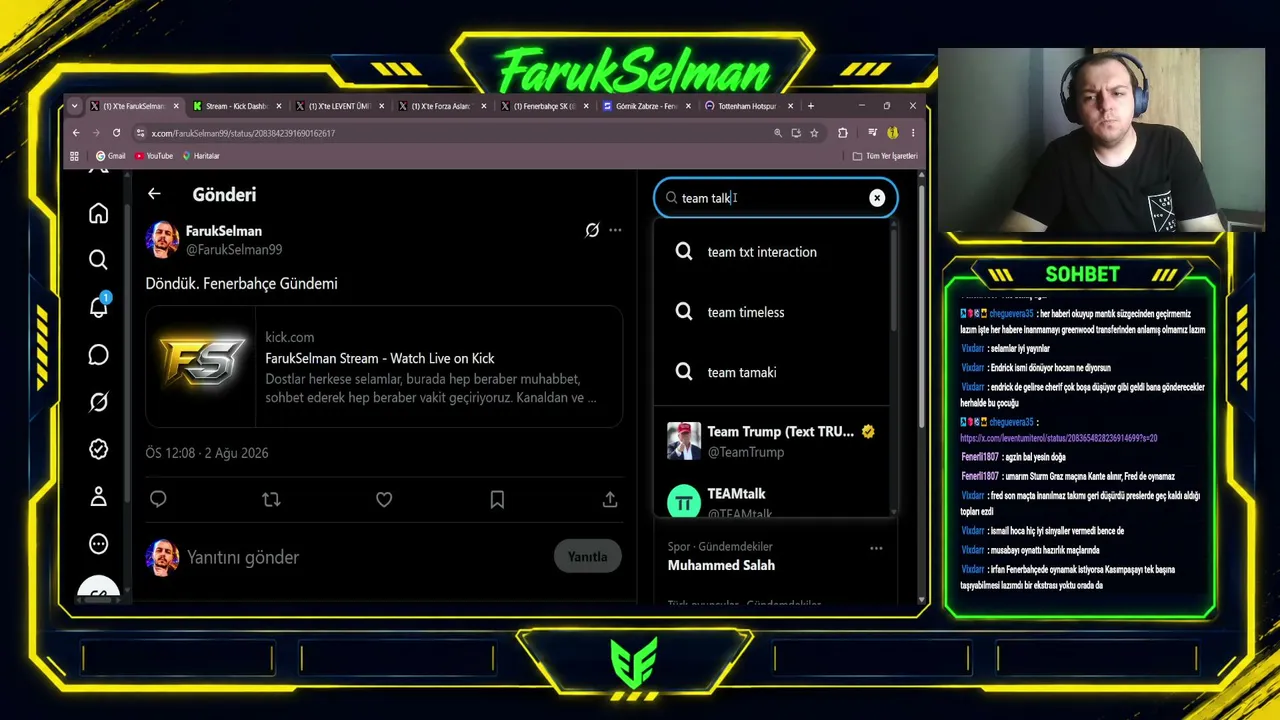The image size is (1280, 720).
Task: Switch to the 'Fenerbahçe SK' tab
Action: point(545,106)
